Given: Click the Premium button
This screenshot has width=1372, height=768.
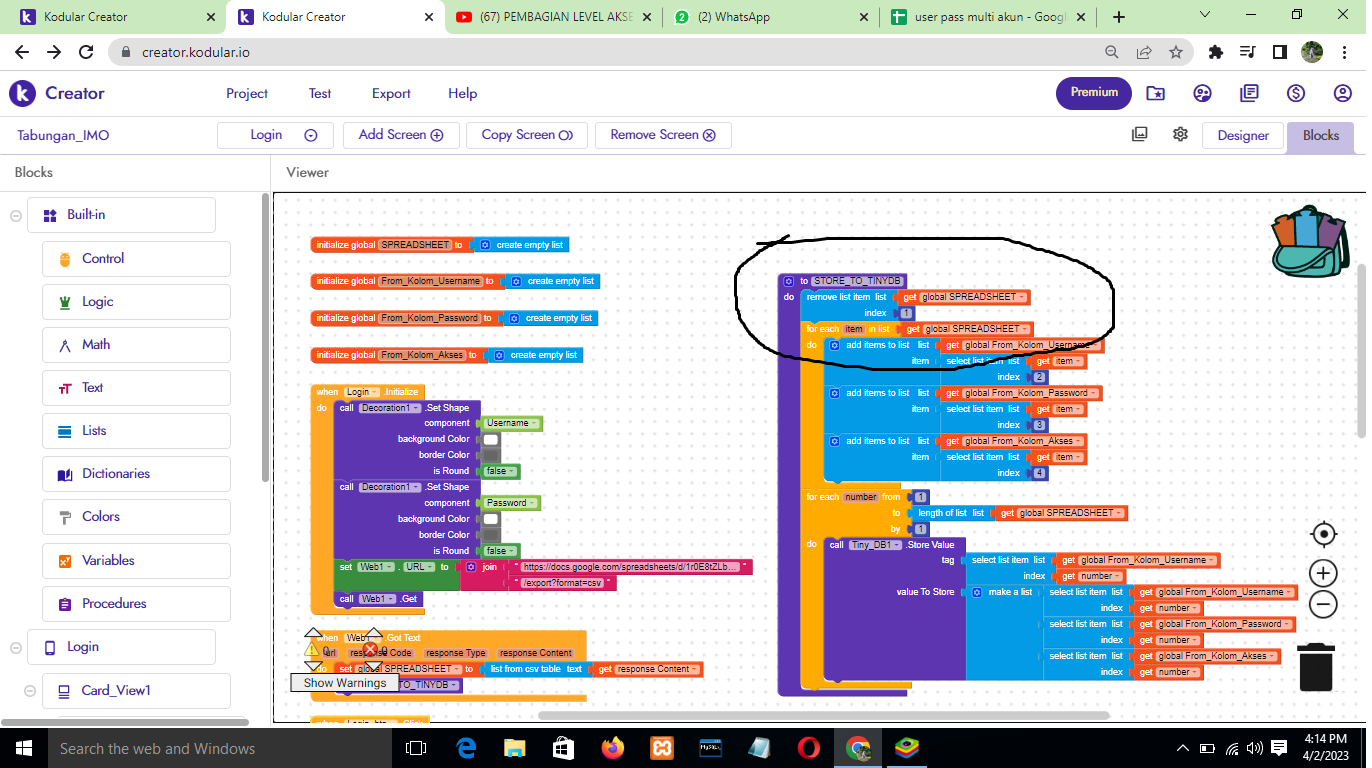Looking at the screenshot, I should click(1094, 93).
